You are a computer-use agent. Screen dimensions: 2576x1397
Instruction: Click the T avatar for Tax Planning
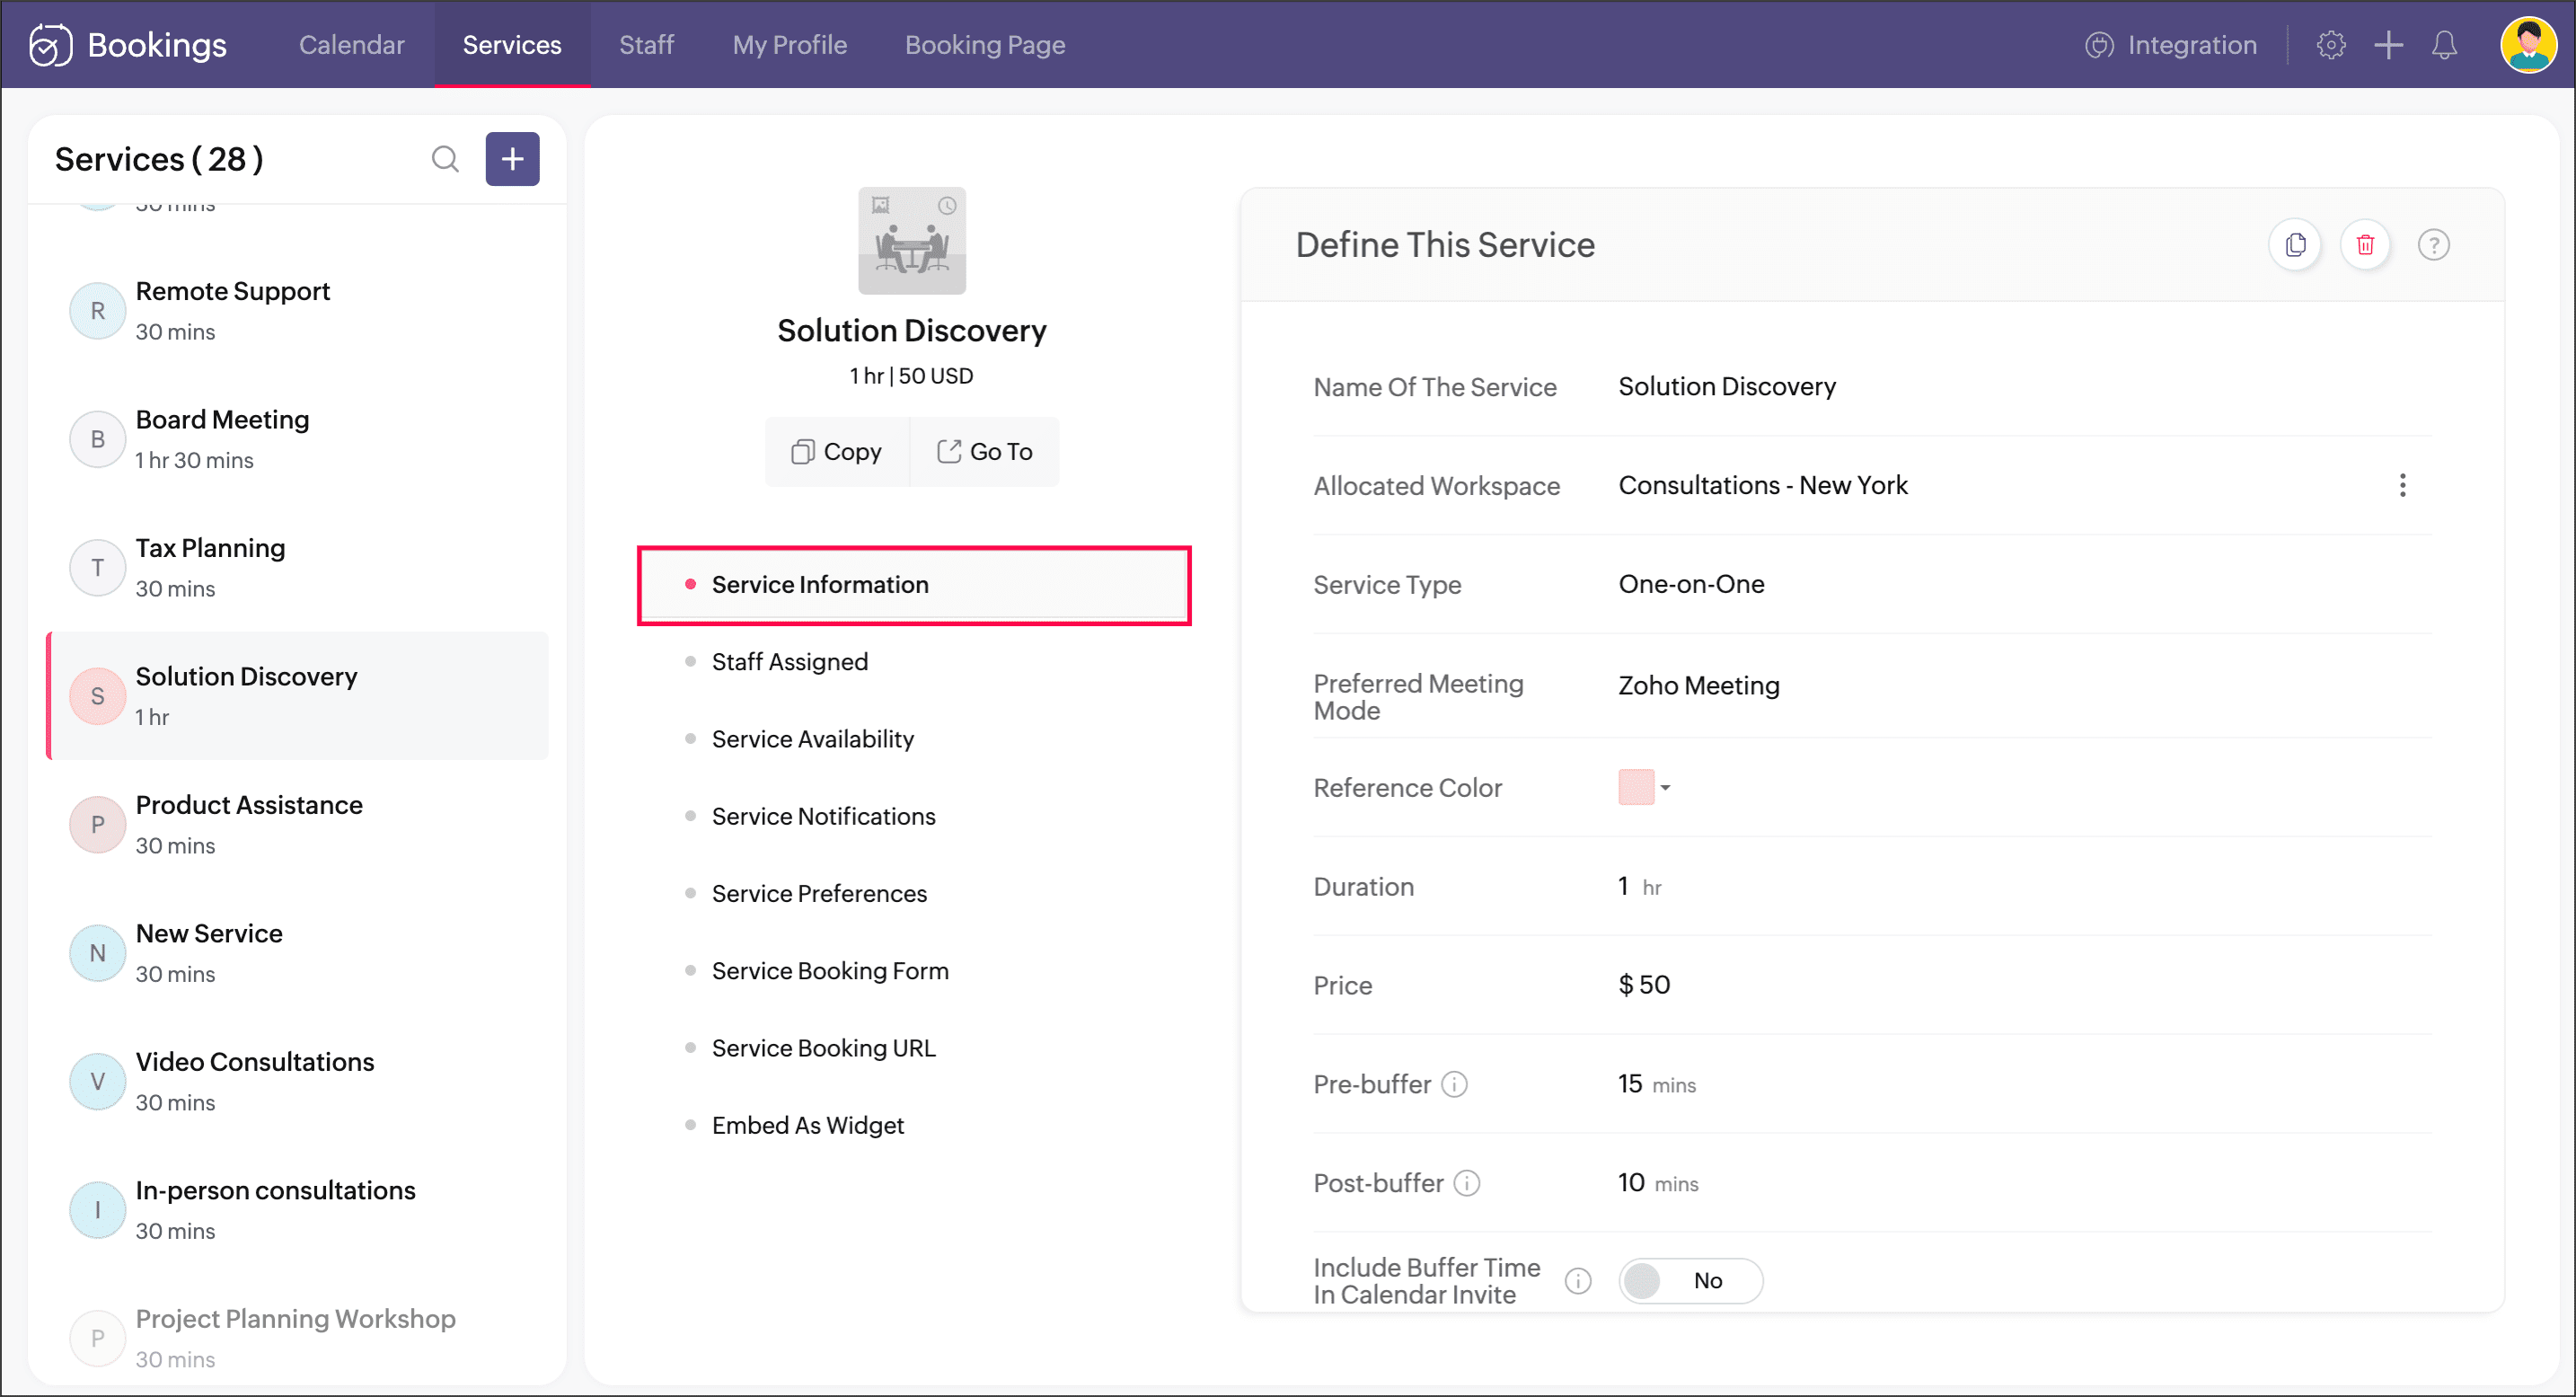tap(97, 568)
